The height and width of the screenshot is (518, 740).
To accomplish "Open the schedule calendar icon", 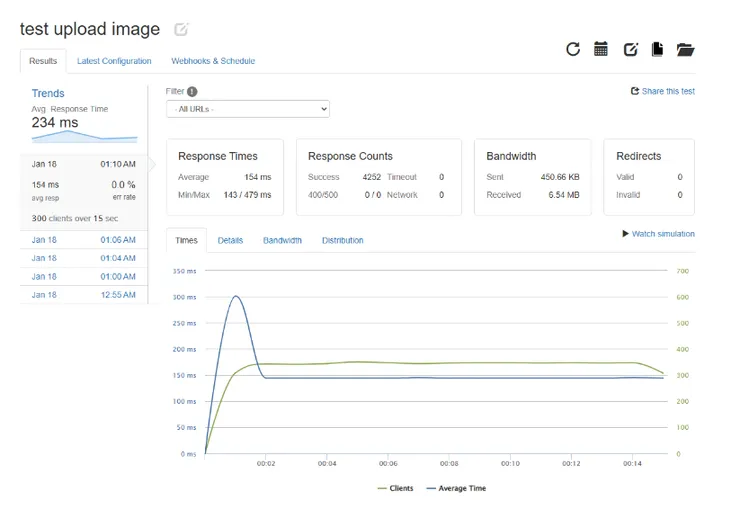I will [601, 49].
